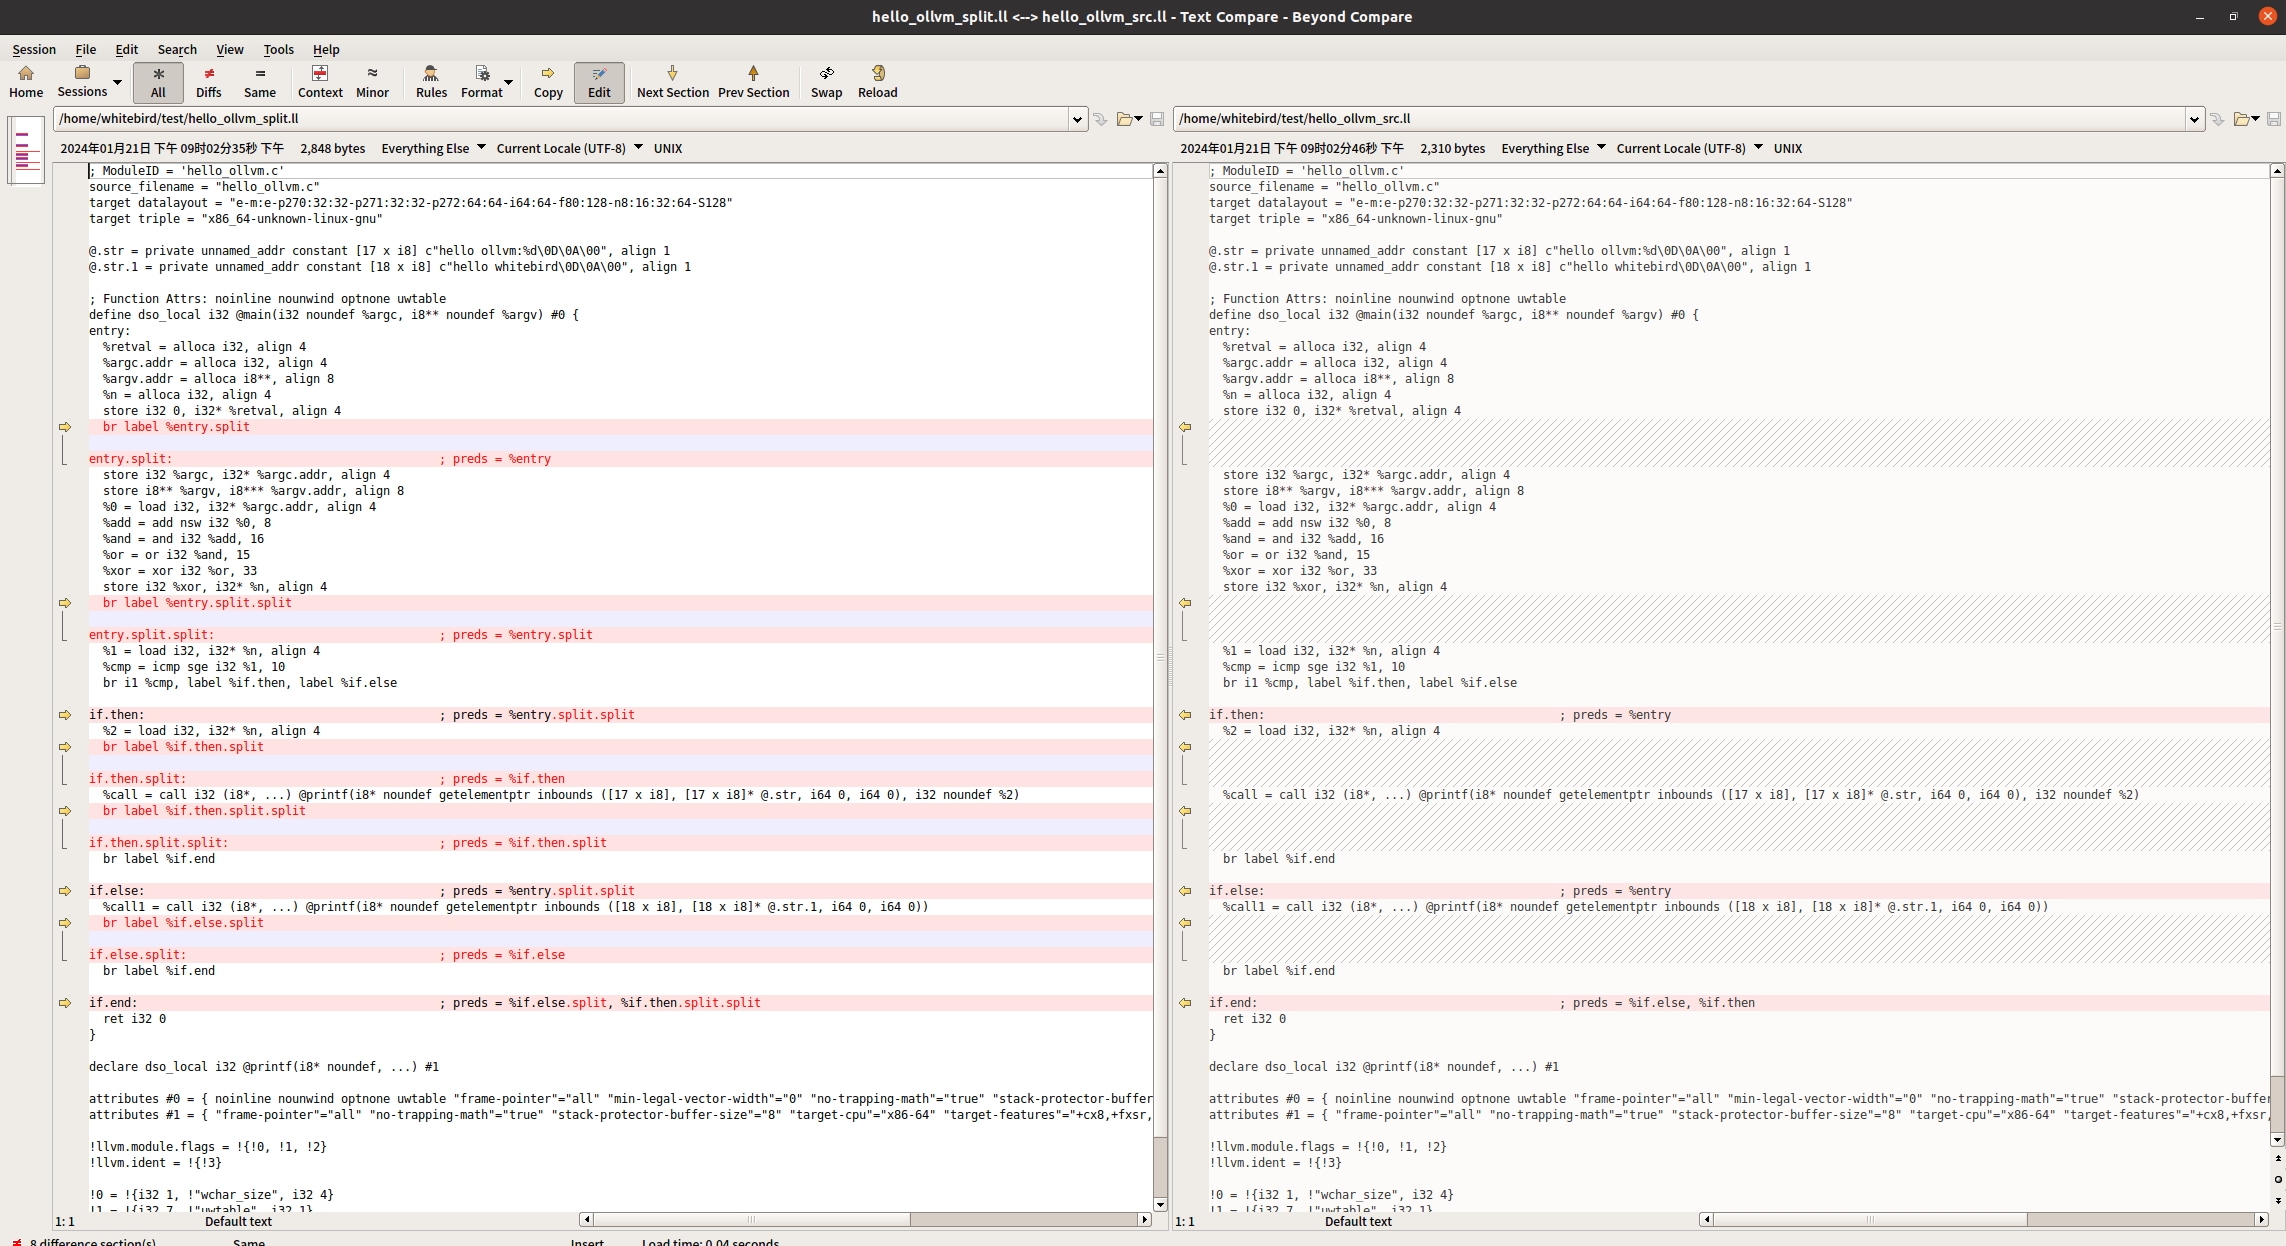The width and height of the screenshot is (2286, 1246).
Task: Show only Same lines
Action: [259, 81]
